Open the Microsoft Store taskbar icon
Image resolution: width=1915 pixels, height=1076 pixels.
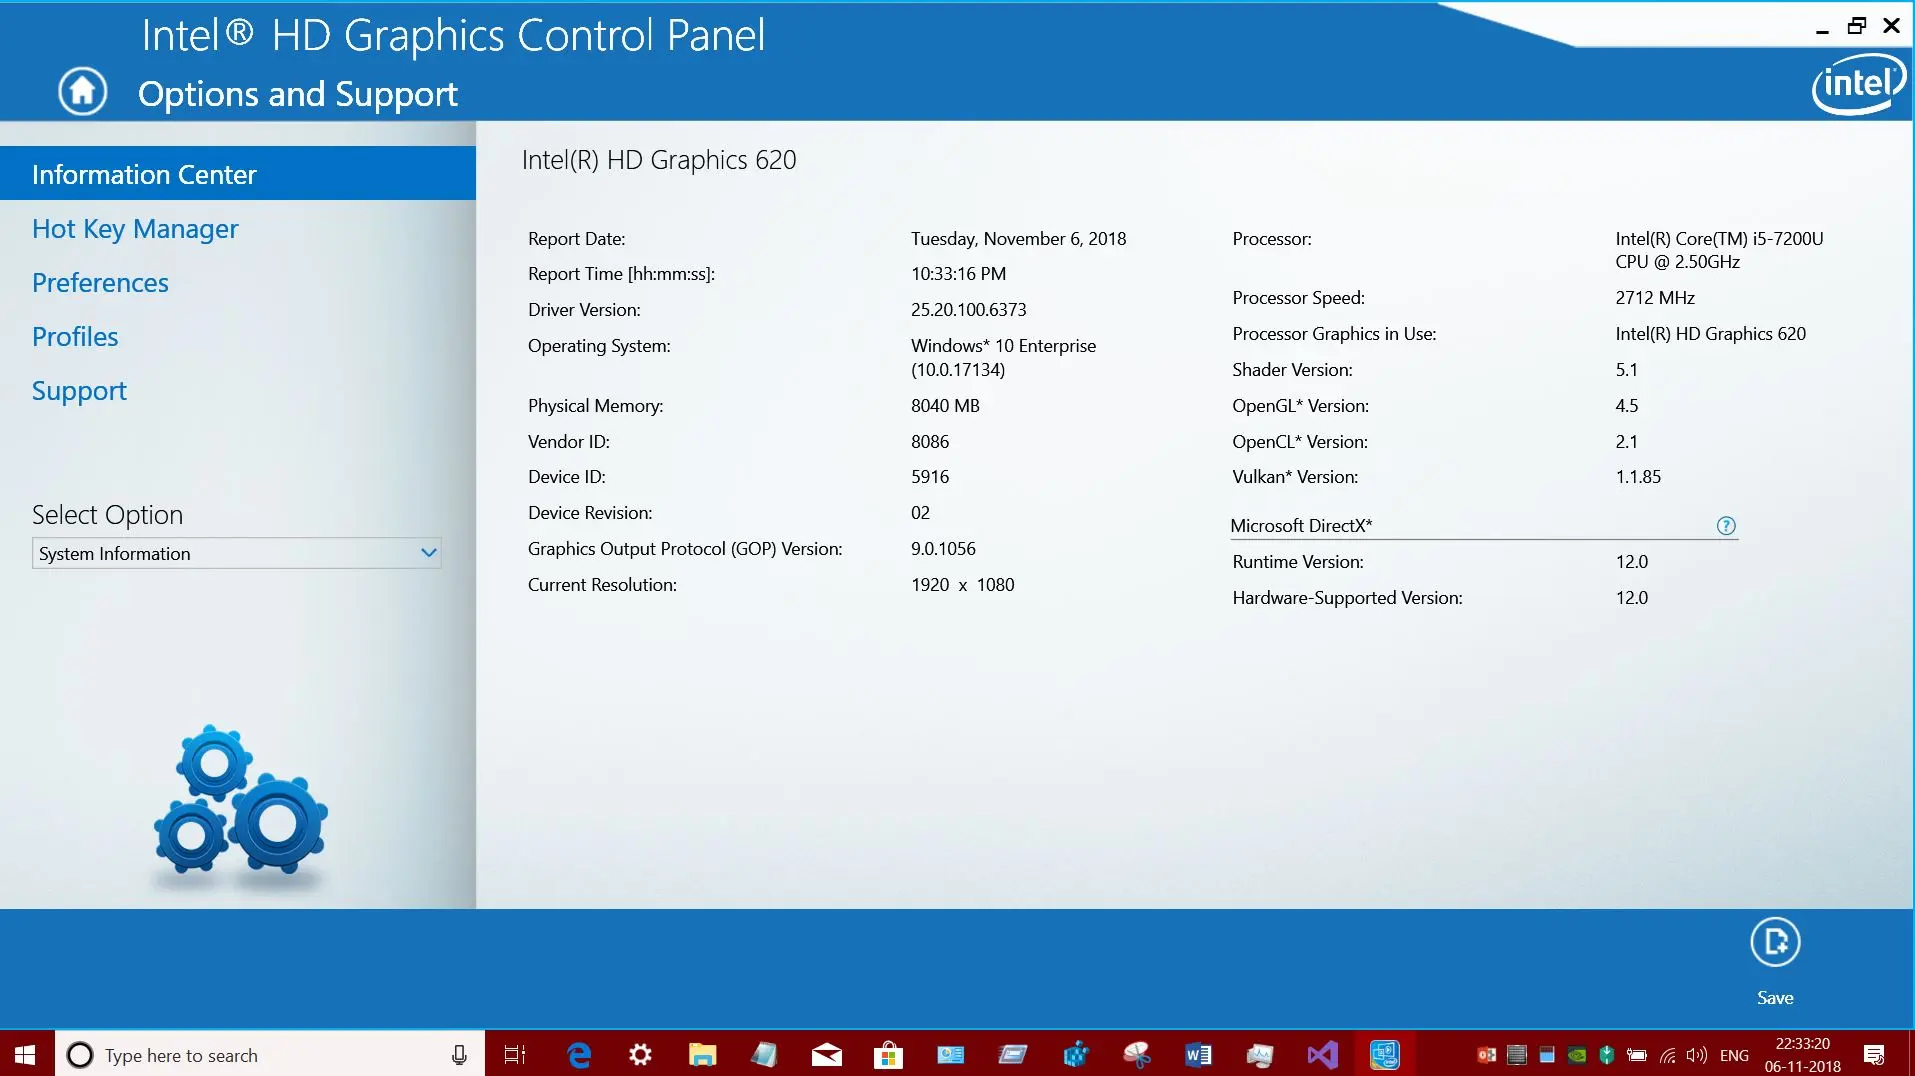(888, 1055)
